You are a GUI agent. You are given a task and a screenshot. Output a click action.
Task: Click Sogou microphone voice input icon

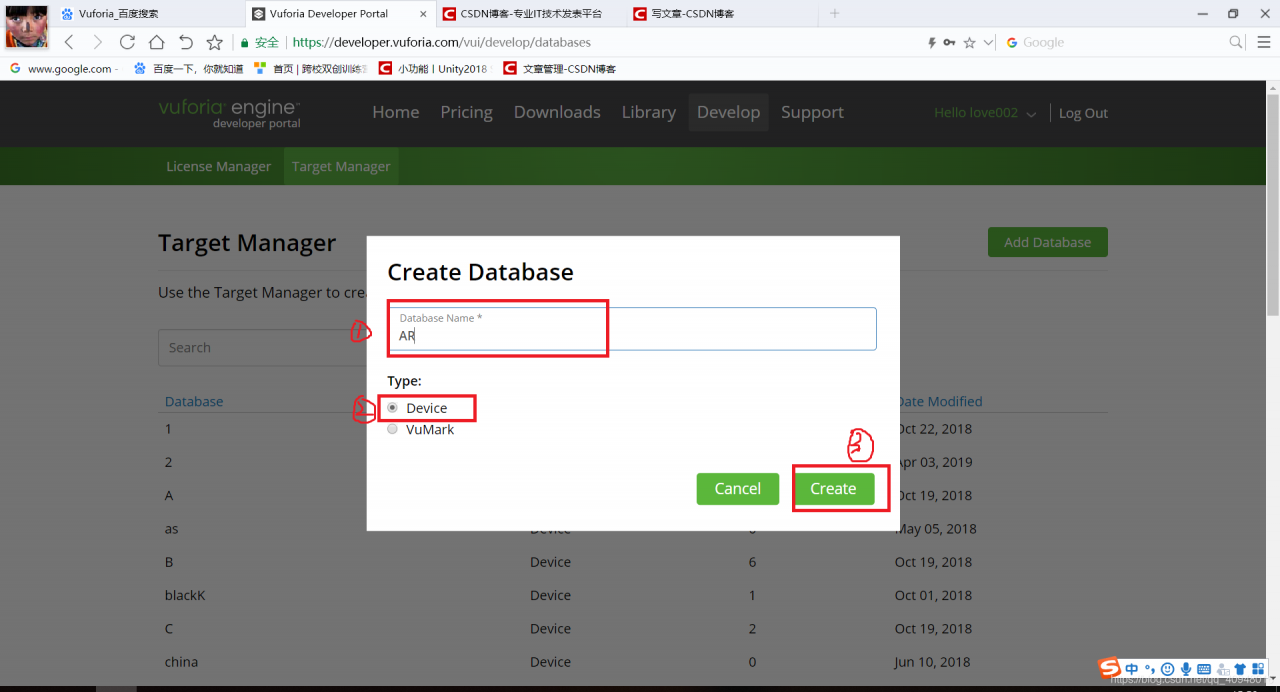[x=1185, y=669]
